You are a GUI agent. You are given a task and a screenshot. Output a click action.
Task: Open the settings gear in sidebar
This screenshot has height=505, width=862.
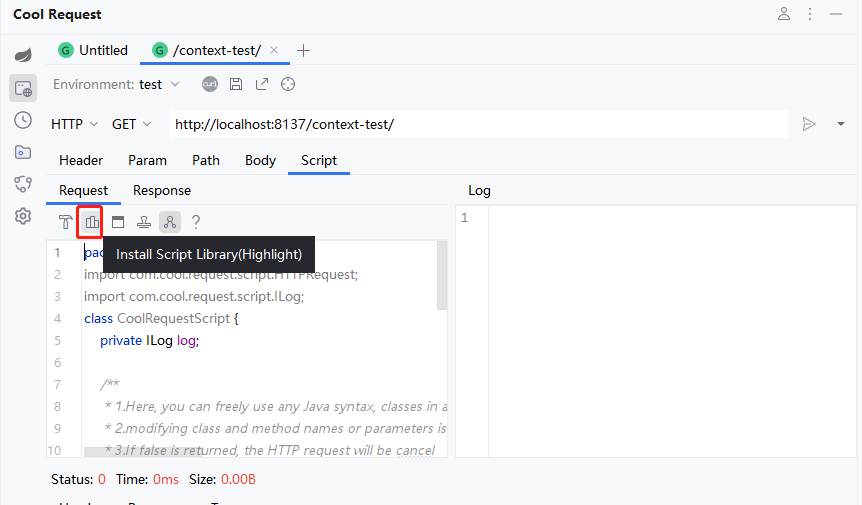click(23, 216)
